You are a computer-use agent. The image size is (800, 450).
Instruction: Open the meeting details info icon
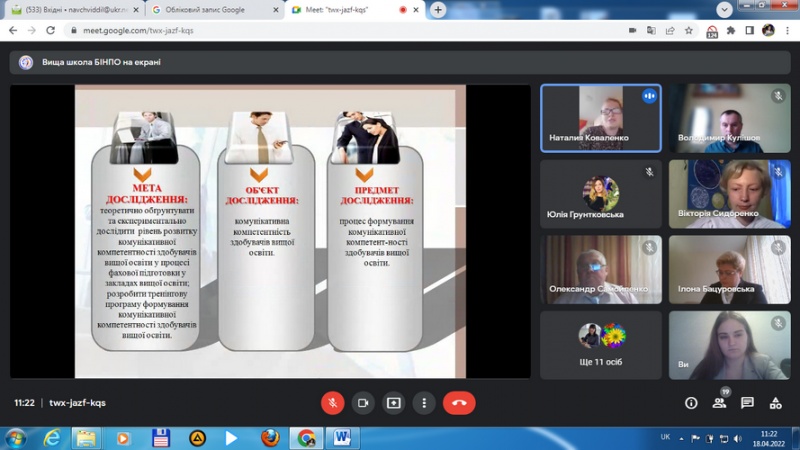point(691,403)
